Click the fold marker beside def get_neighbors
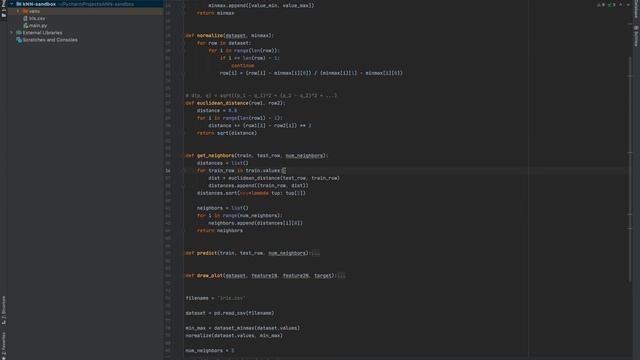 [183, 156]
